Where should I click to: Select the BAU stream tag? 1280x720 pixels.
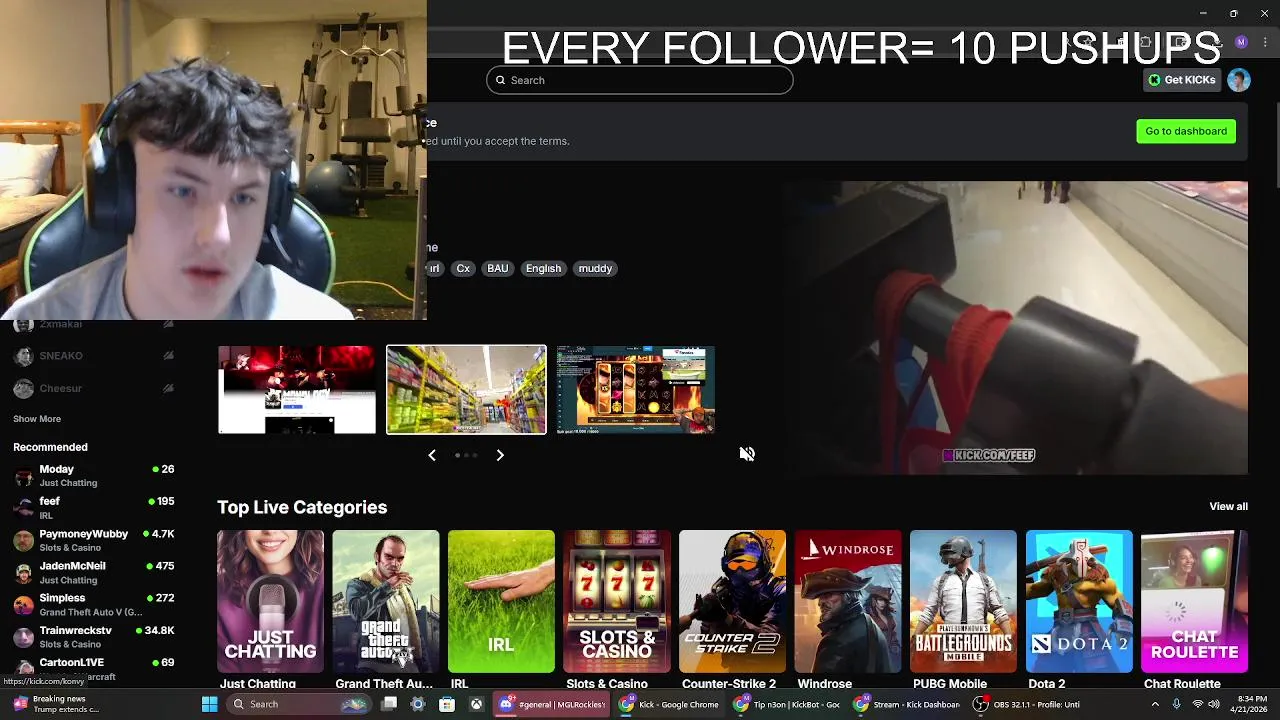497,268
